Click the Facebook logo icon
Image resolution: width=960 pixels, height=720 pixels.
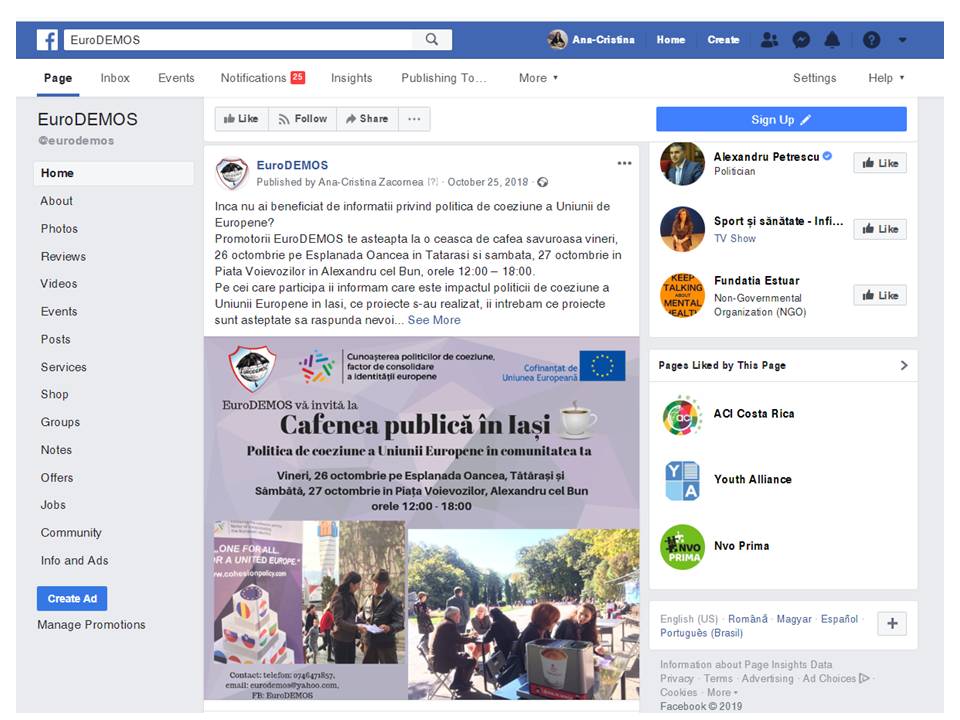coord(47,40)
